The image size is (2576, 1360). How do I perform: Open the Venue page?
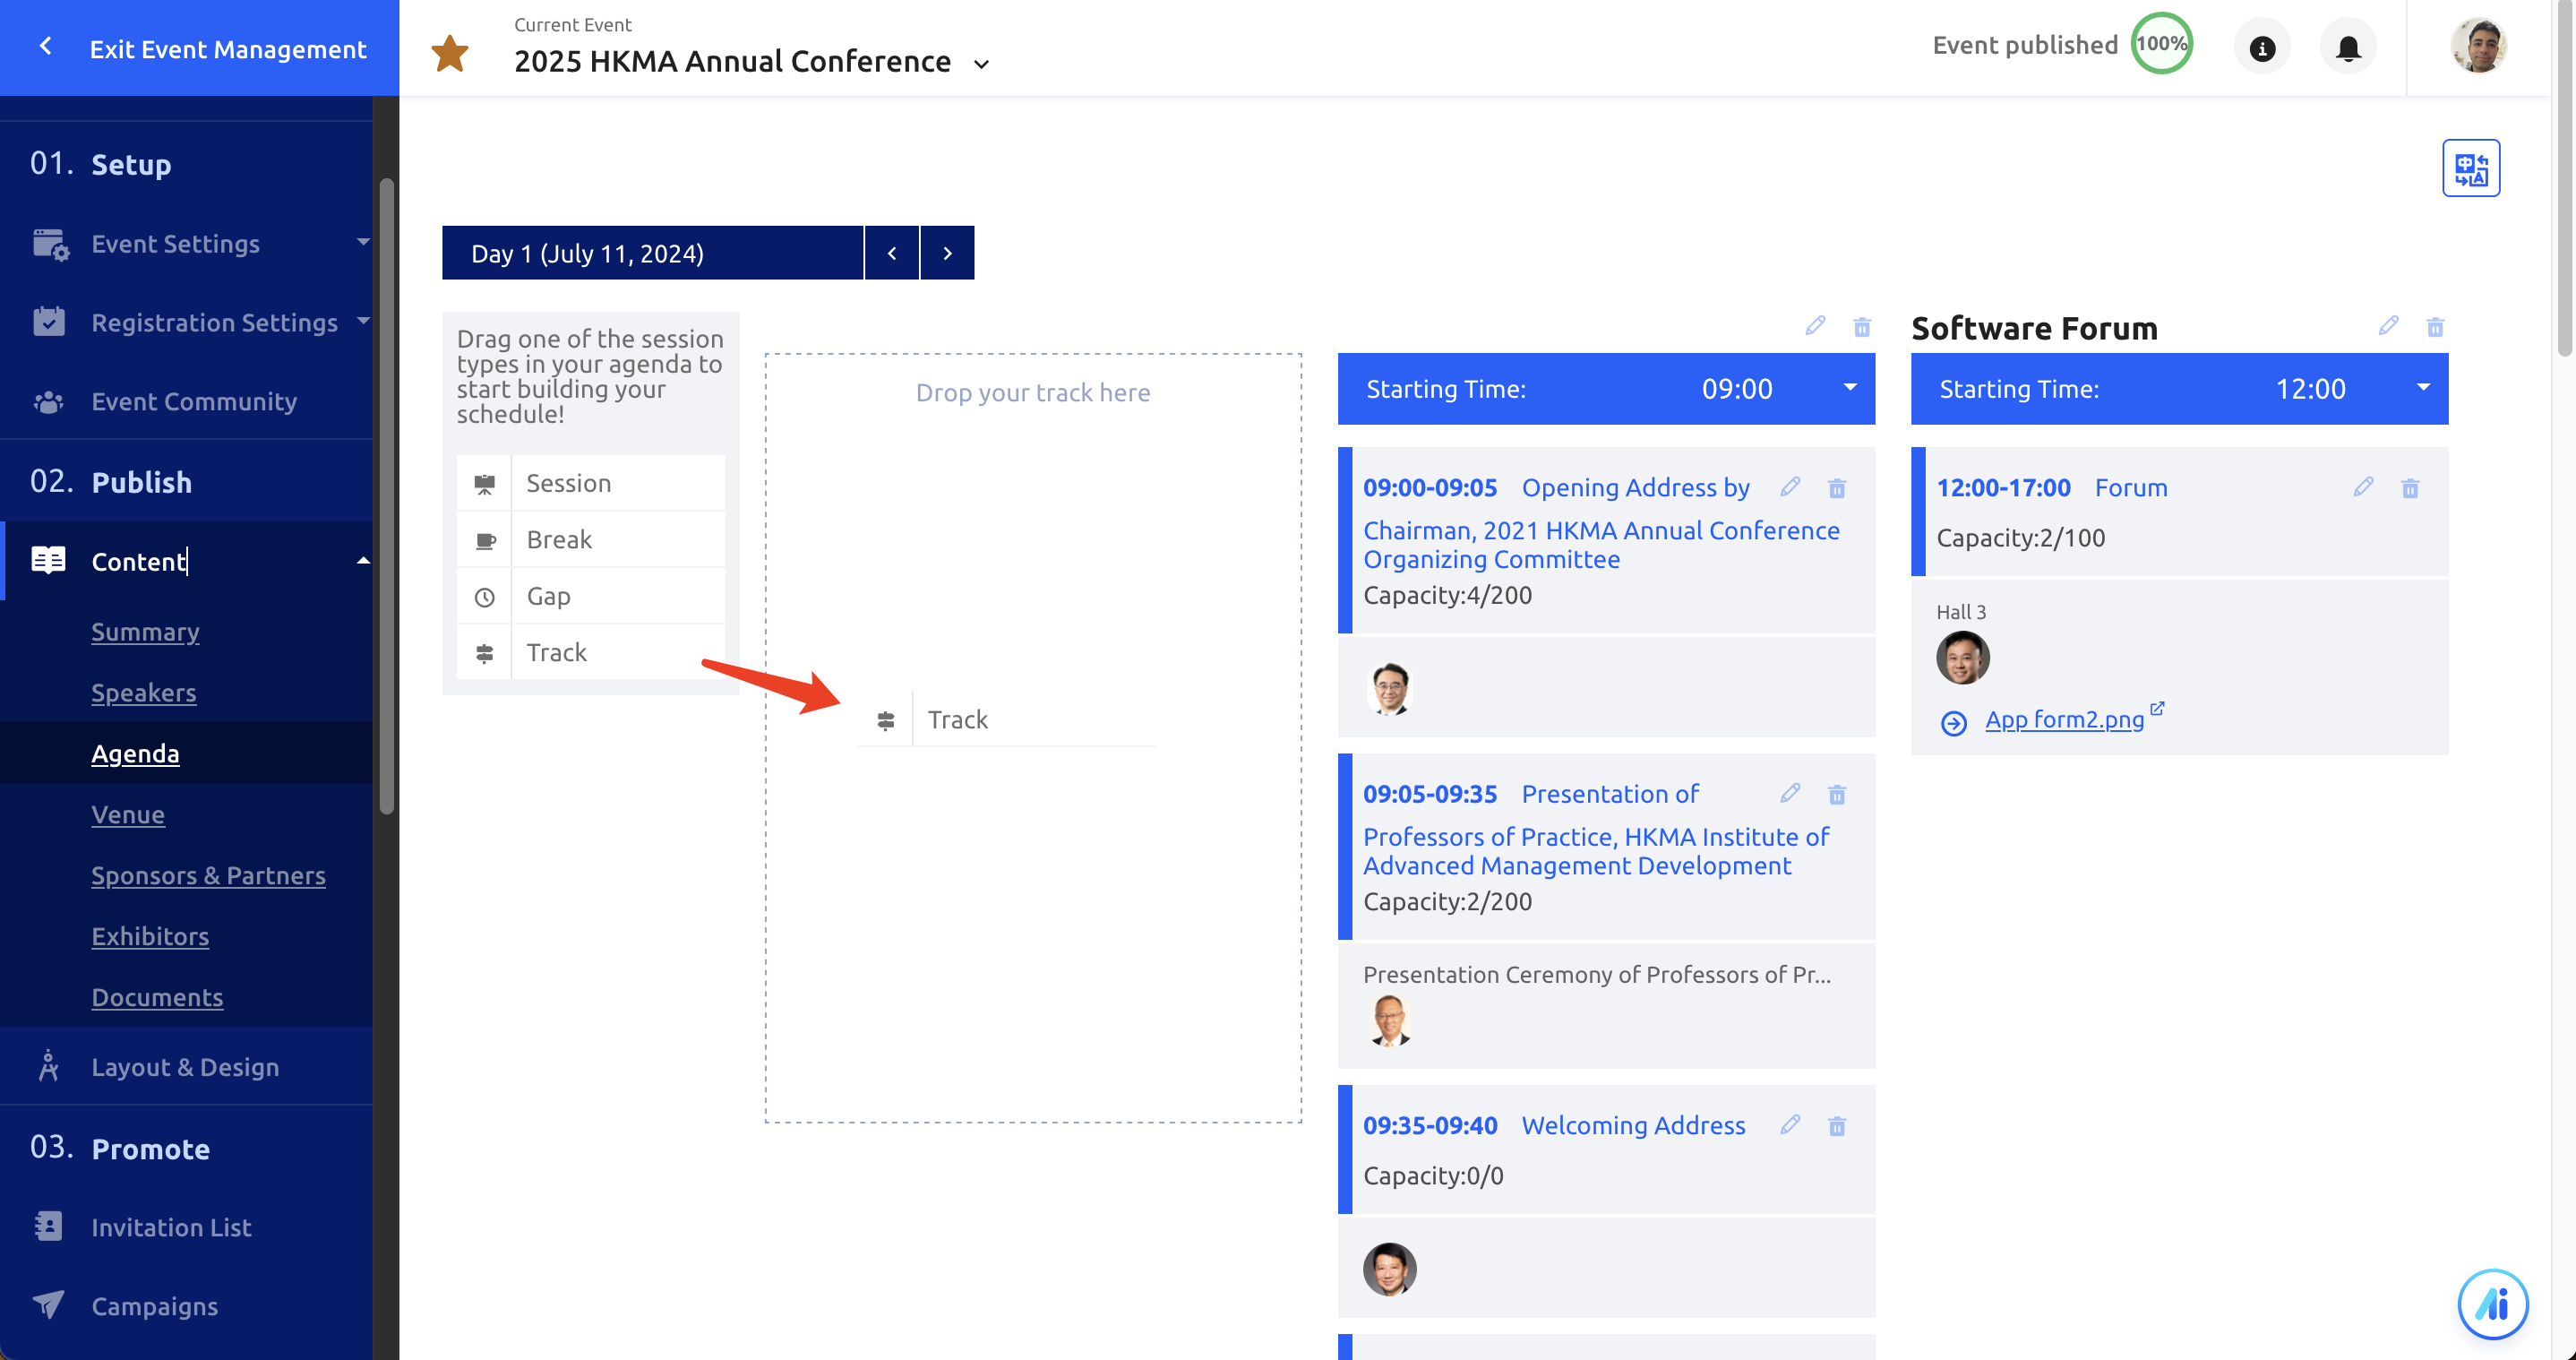[128, 814]
